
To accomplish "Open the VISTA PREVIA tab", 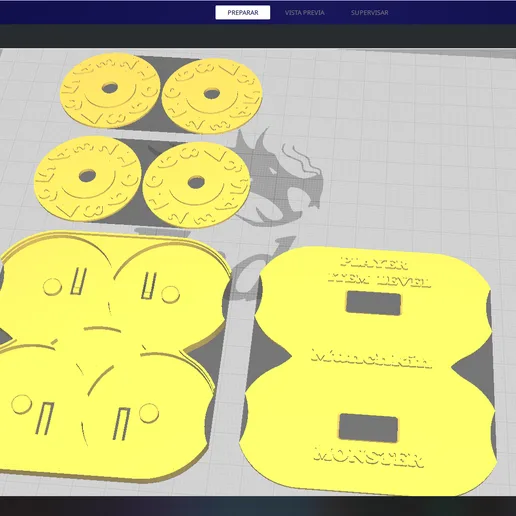I will [x=304, y=13].
